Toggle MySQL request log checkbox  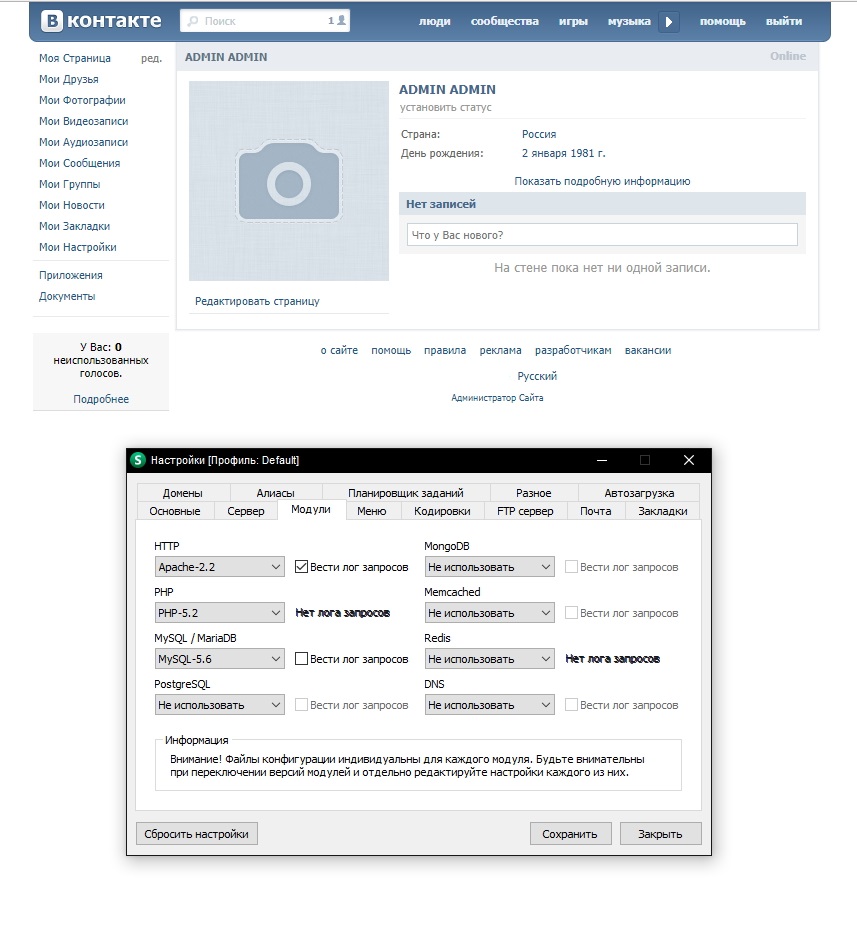point(301,659)
